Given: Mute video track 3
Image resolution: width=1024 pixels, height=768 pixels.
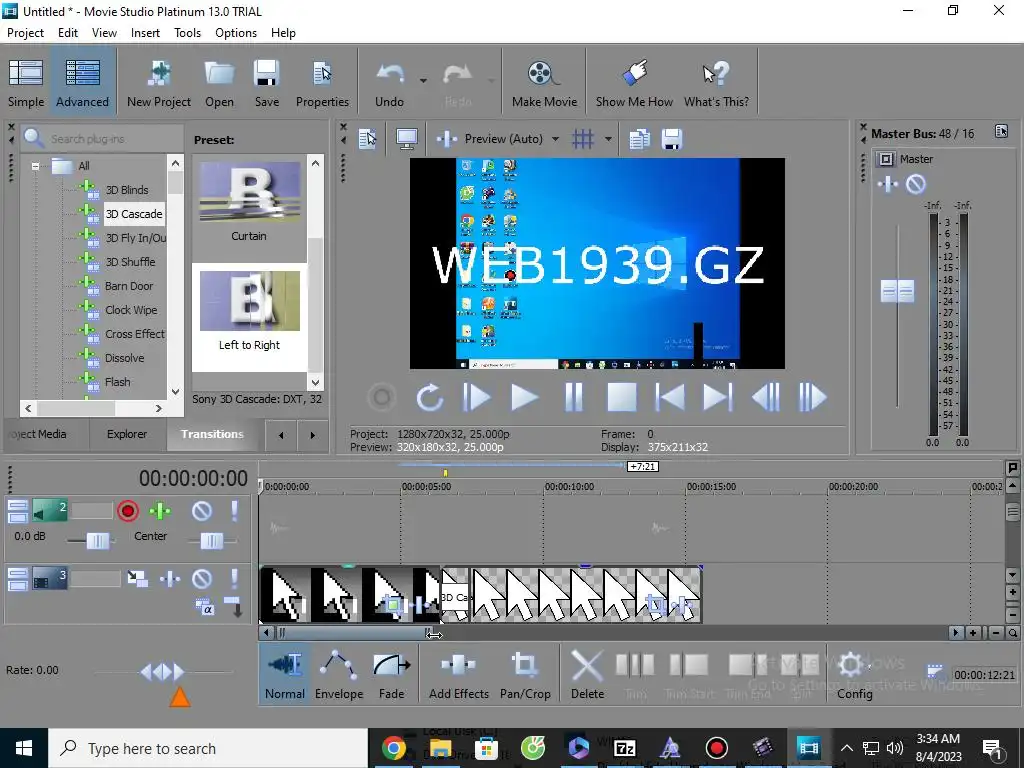Looking at the screenshot, I should pos(202,579).
